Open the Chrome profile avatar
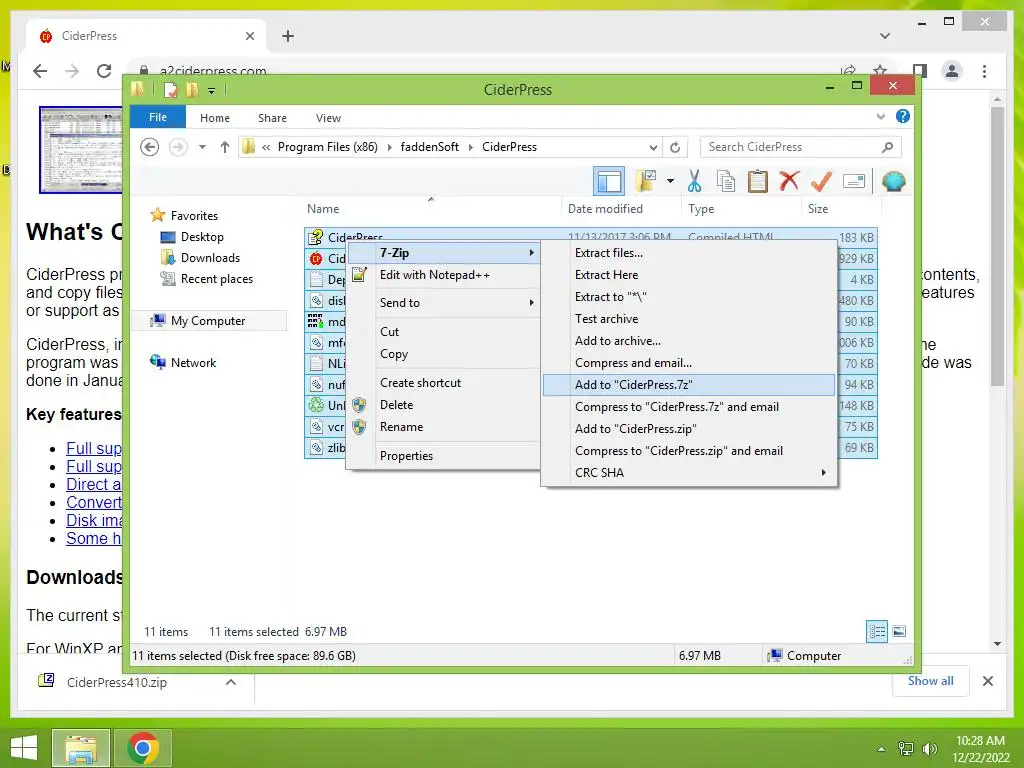1024x768 pixels. click(x=952, y=71)
